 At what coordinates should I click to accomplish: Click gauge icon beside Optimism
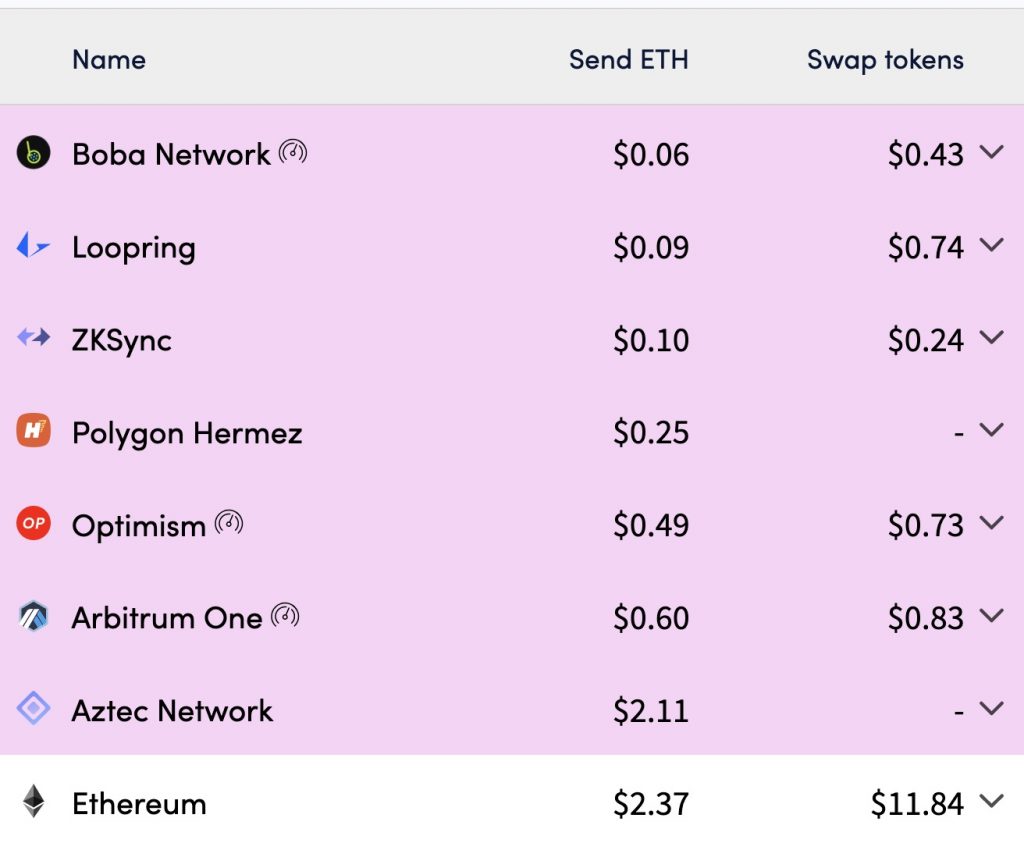tap(229, 523)
